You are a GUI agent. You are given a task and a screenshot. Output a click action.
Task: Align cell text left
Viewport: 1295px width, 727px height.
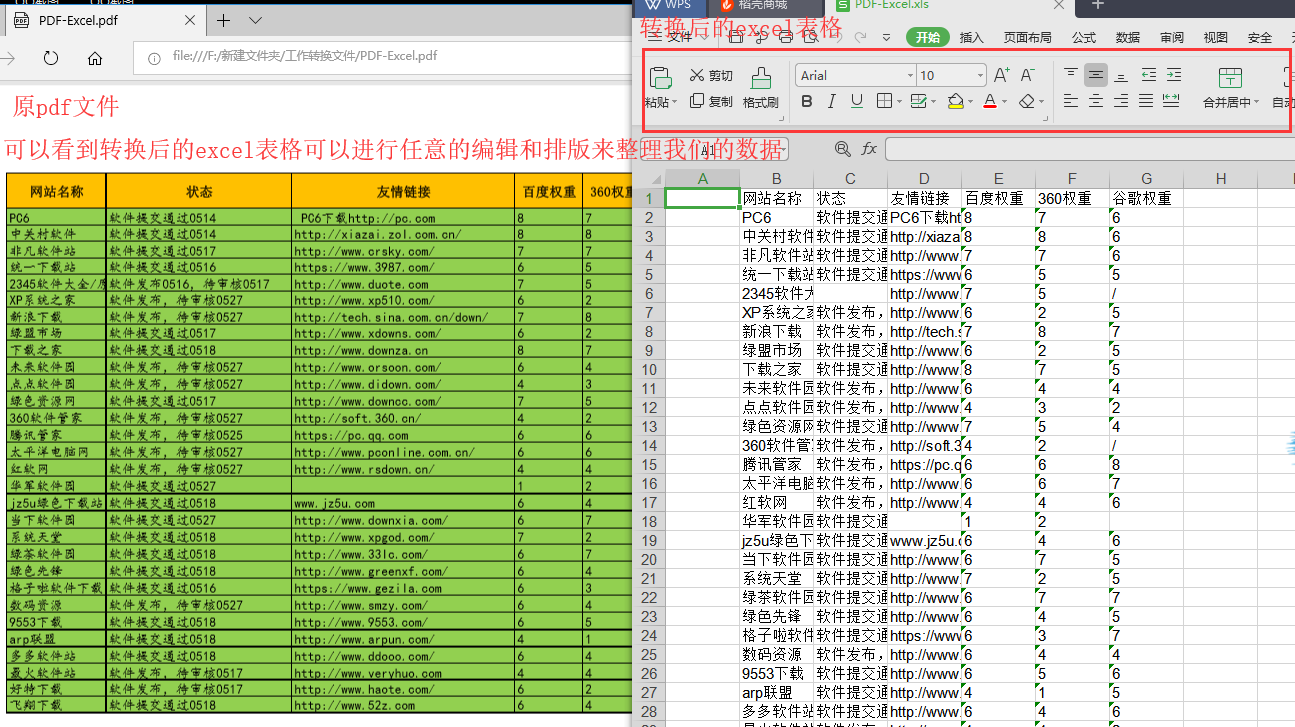pos(1071,101)
